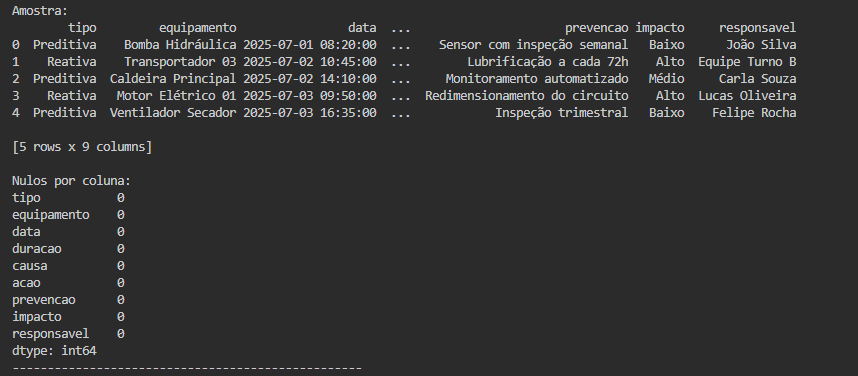Image resolution: width=858 pixels, height=376 pixels.
Task: Select the 'dtype: int64' line
Action: [54, 351]
